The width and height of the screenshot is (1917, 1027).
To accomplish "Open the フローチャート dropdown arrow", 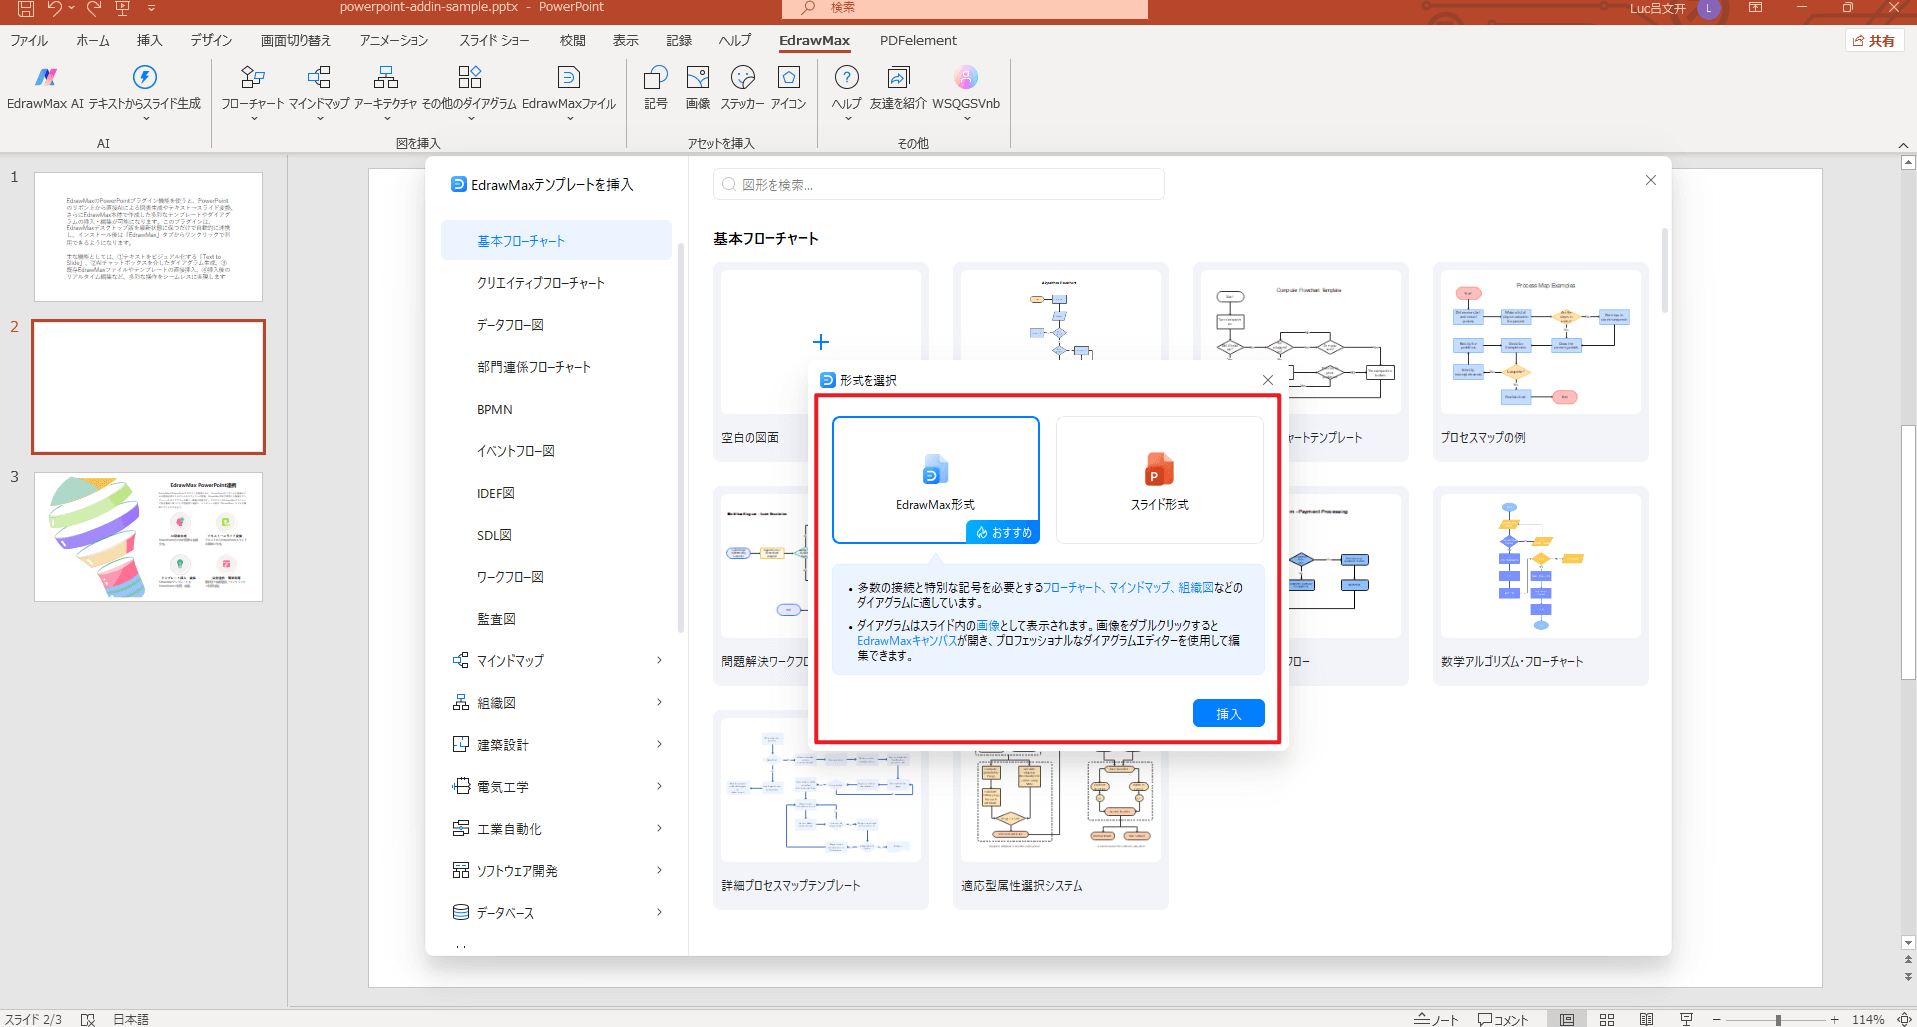I will (253, 119).
